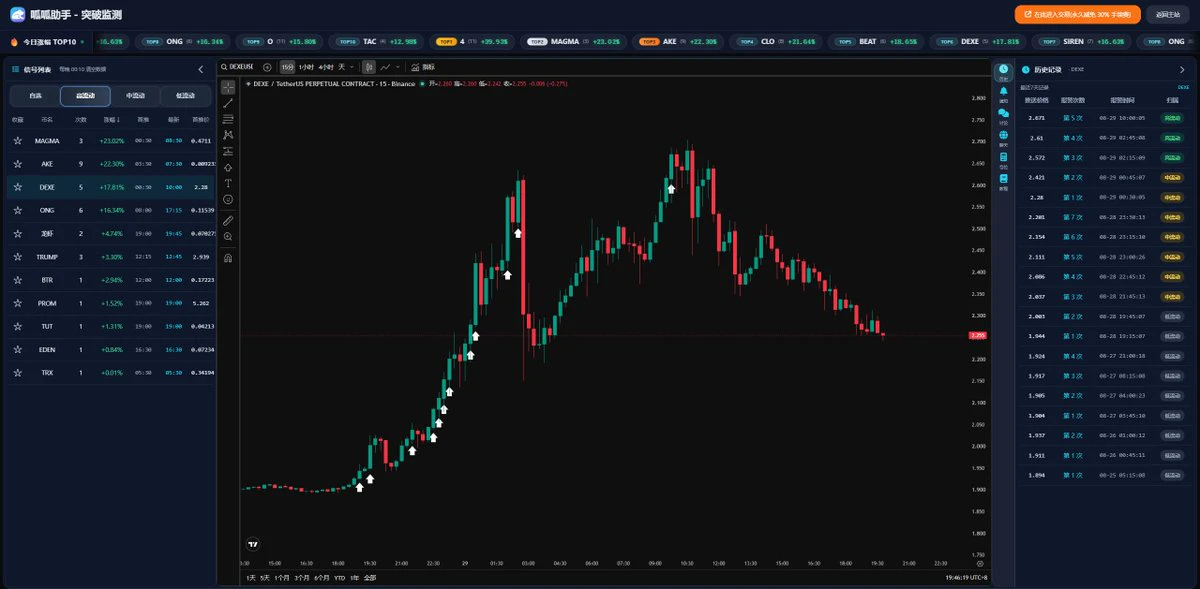Image resolution: width=1200 pixels, height=589 pixels.
Task: Set chart range to YTD
Action: coord(340,577)
